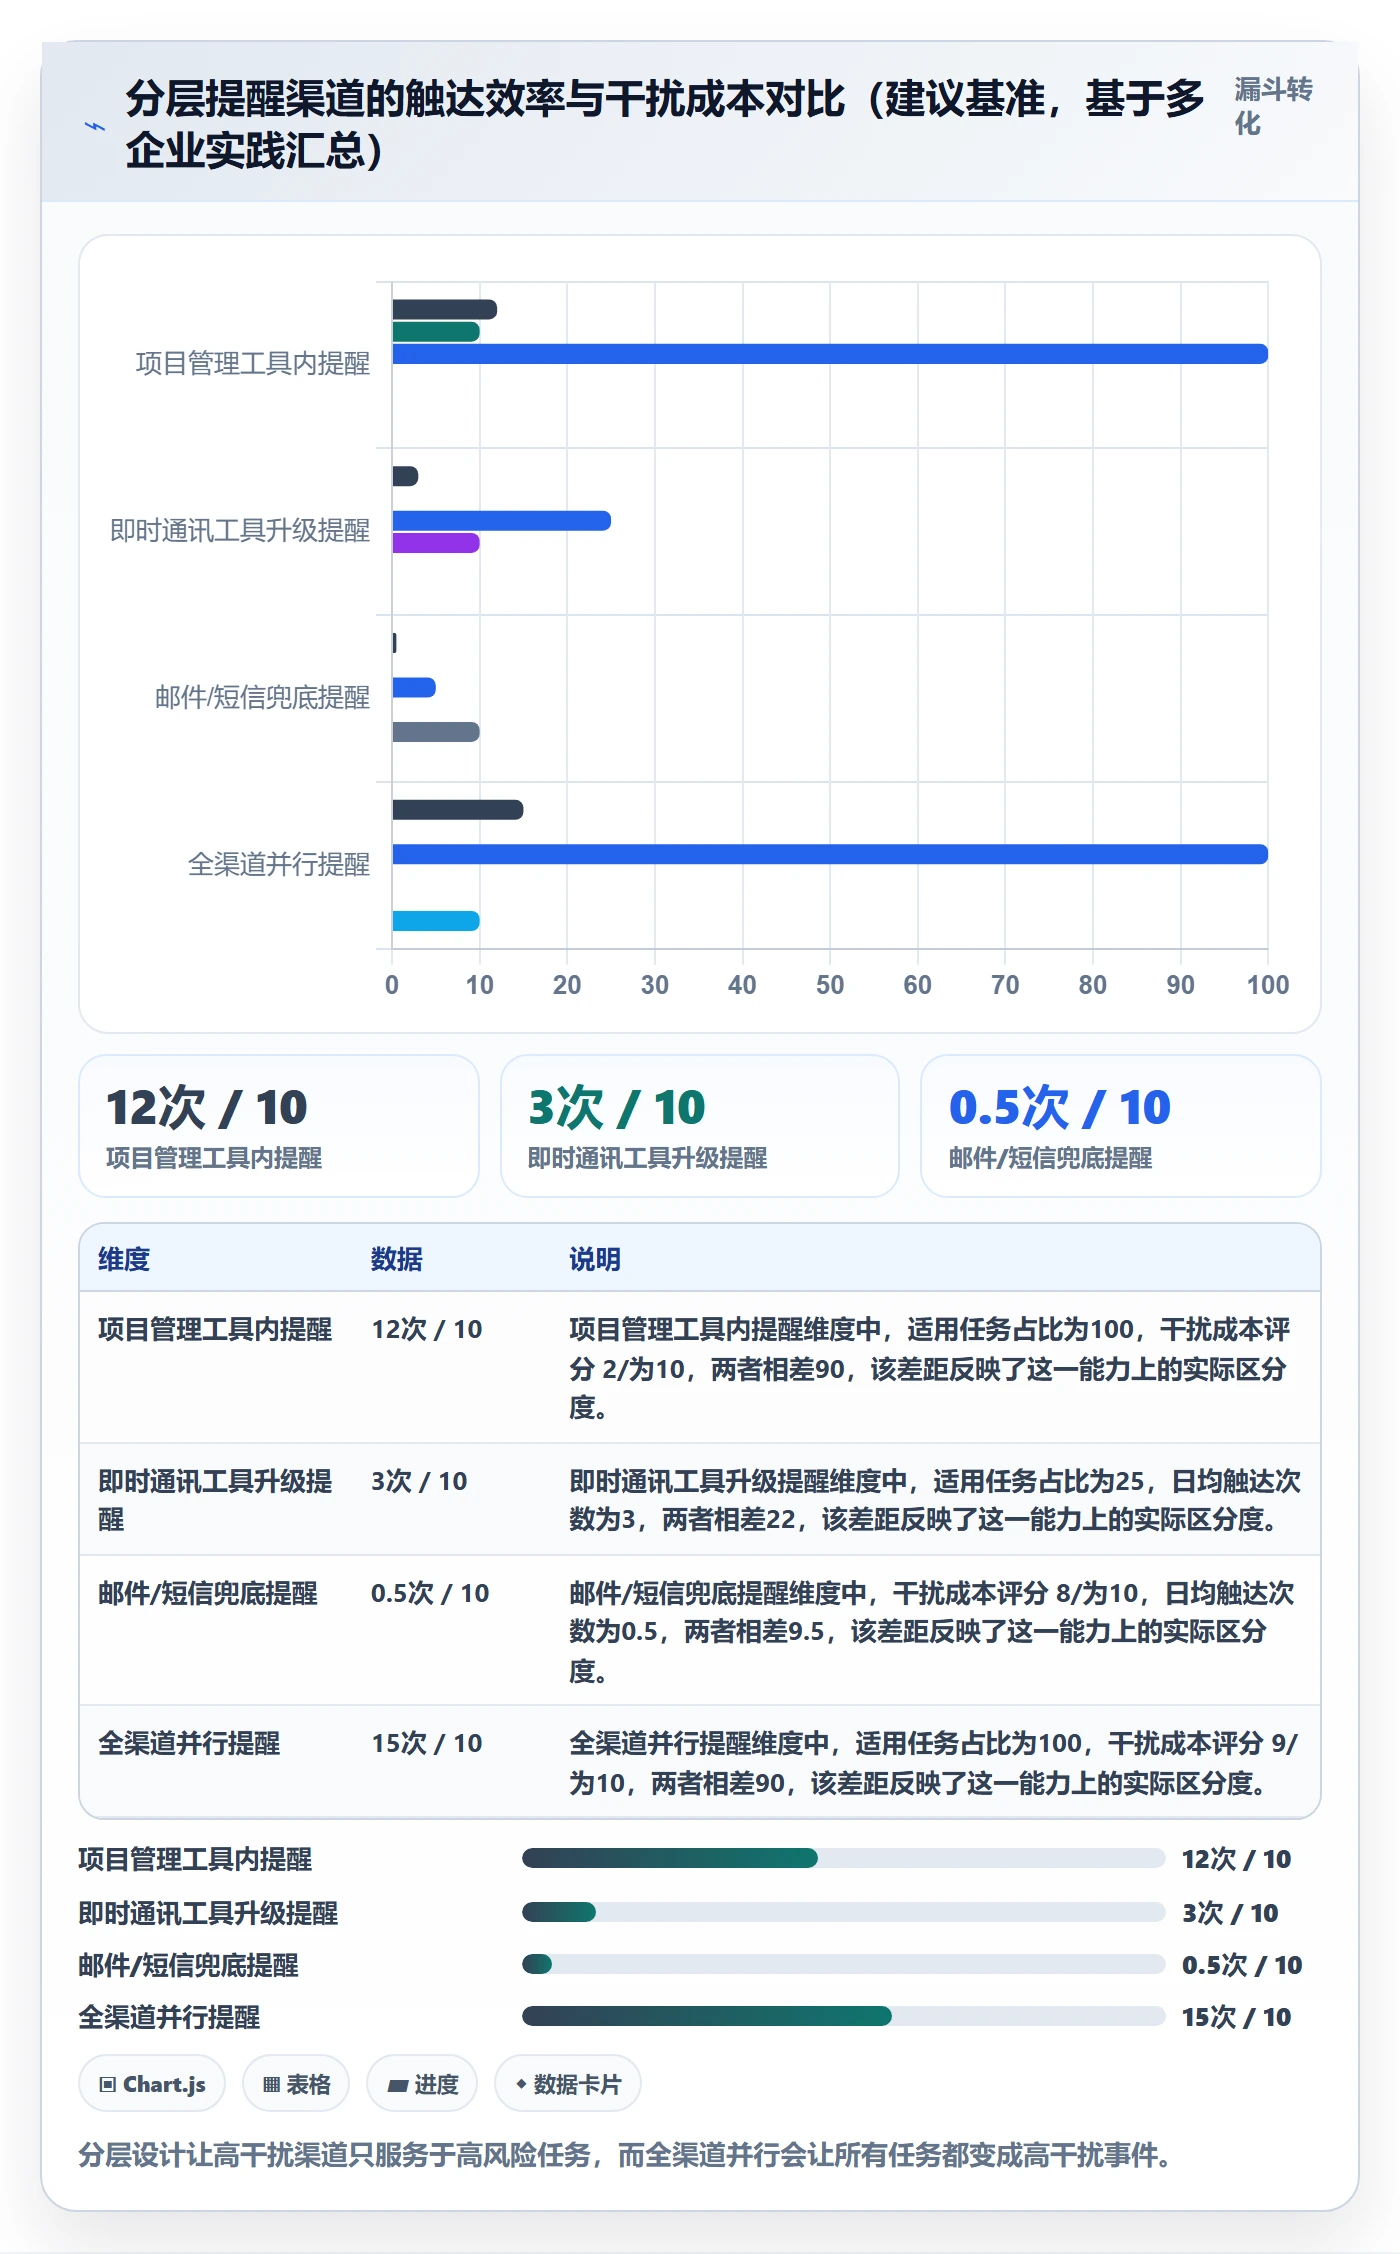1400x2254 pixels.
Task: Click table cell 0.5次 / 10
Action: [x=430, y=1593]
